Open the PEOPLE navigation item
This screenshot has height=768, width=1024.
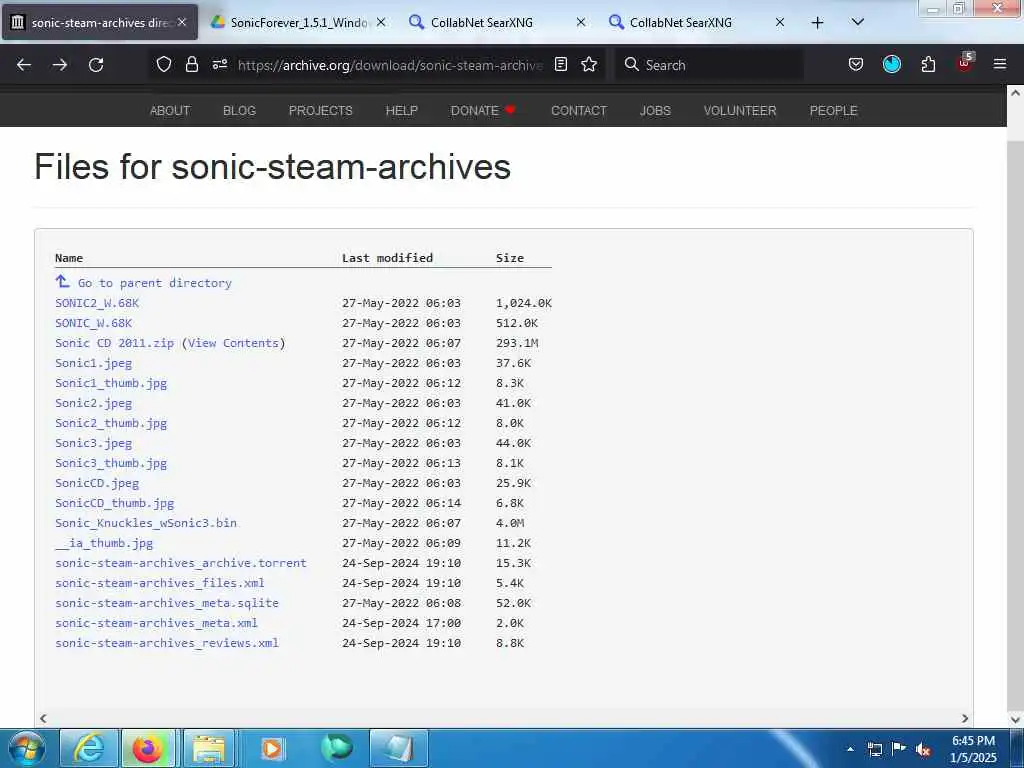(833, 110)
